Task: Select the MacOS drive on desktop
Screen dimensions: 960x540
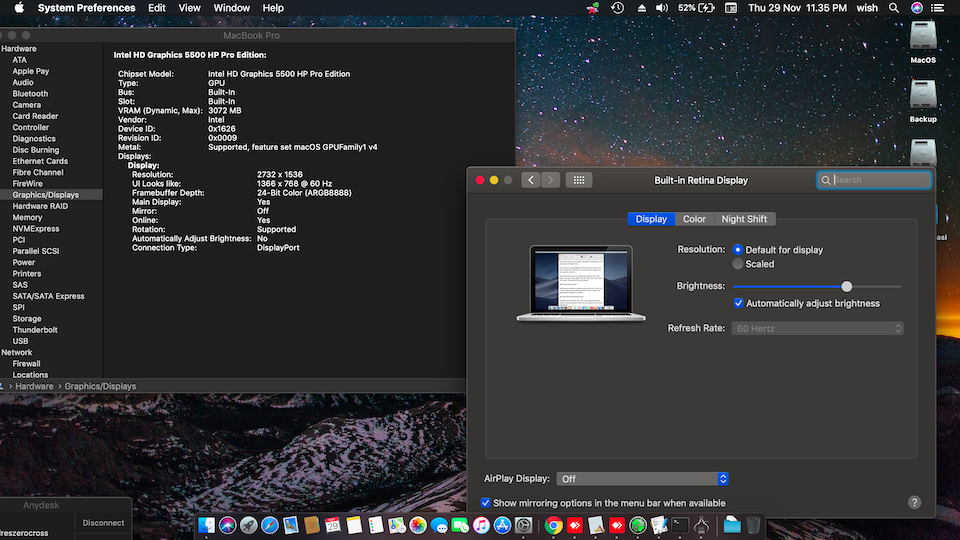Action: pos(923,42)
